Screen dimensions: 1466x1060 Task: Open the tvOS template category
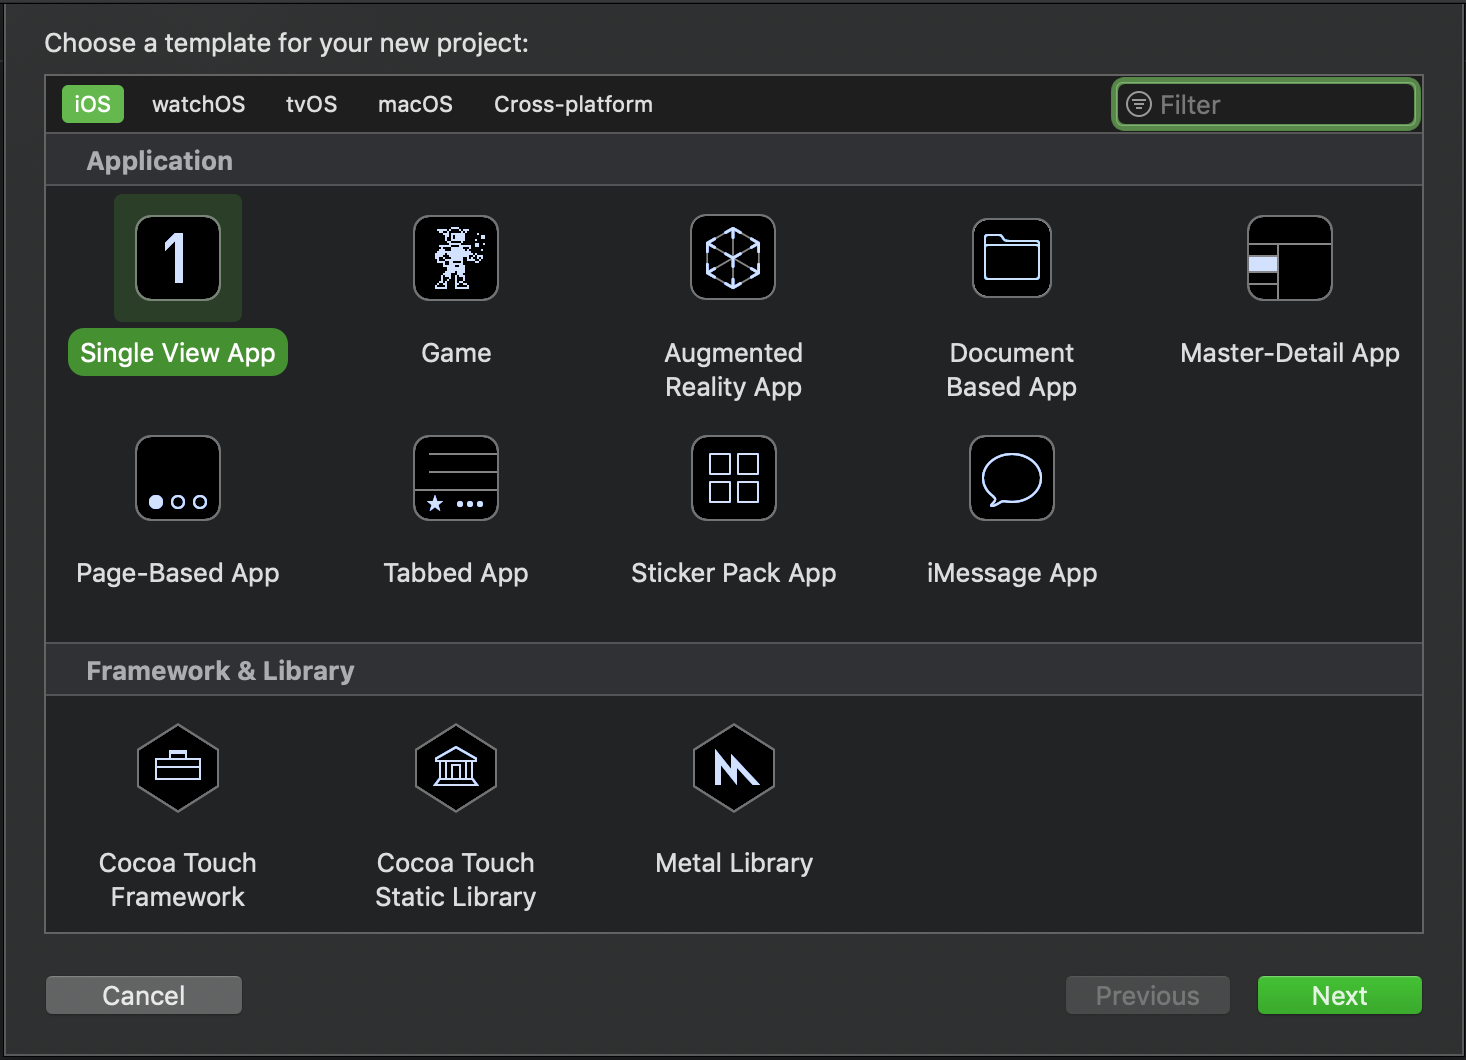pos(311,103)
